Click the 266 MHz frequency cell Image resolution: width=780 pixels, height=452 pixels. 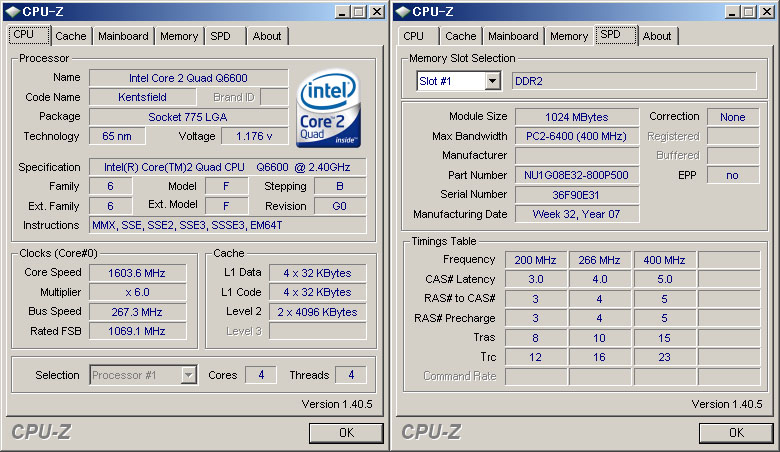click(x=599, y=260)
